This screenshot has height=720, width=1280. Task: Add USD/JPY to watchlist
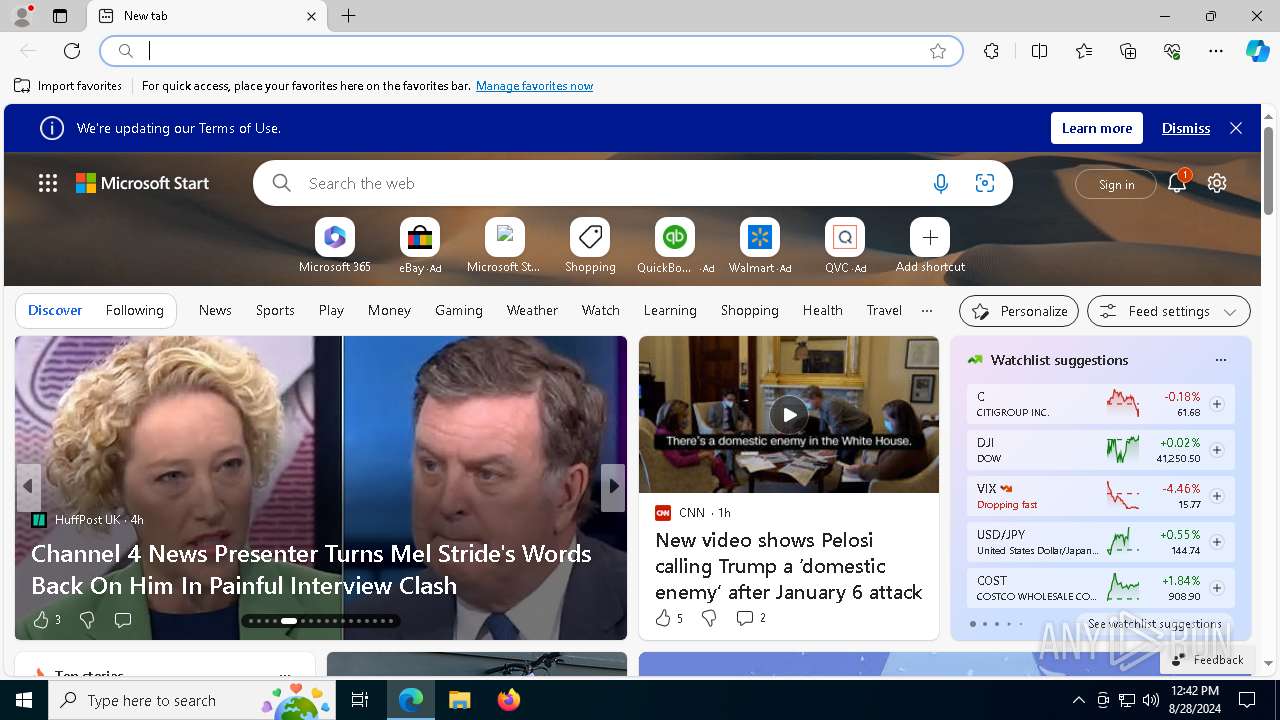(1217, 542)
